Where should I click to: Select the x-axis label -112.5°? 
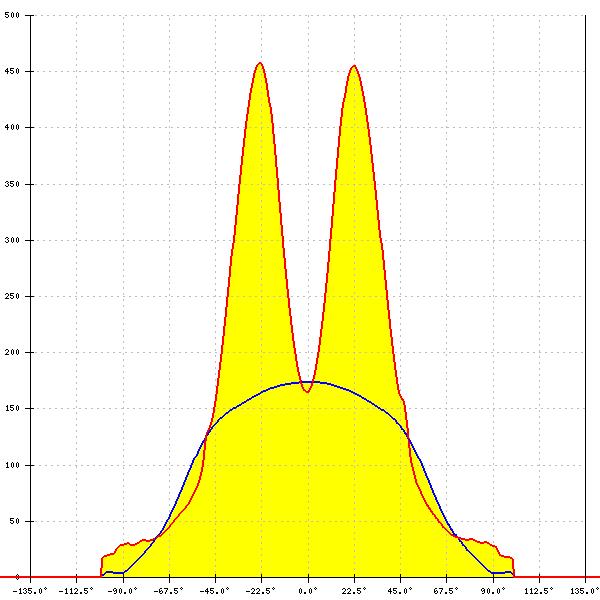click(76, 591)
